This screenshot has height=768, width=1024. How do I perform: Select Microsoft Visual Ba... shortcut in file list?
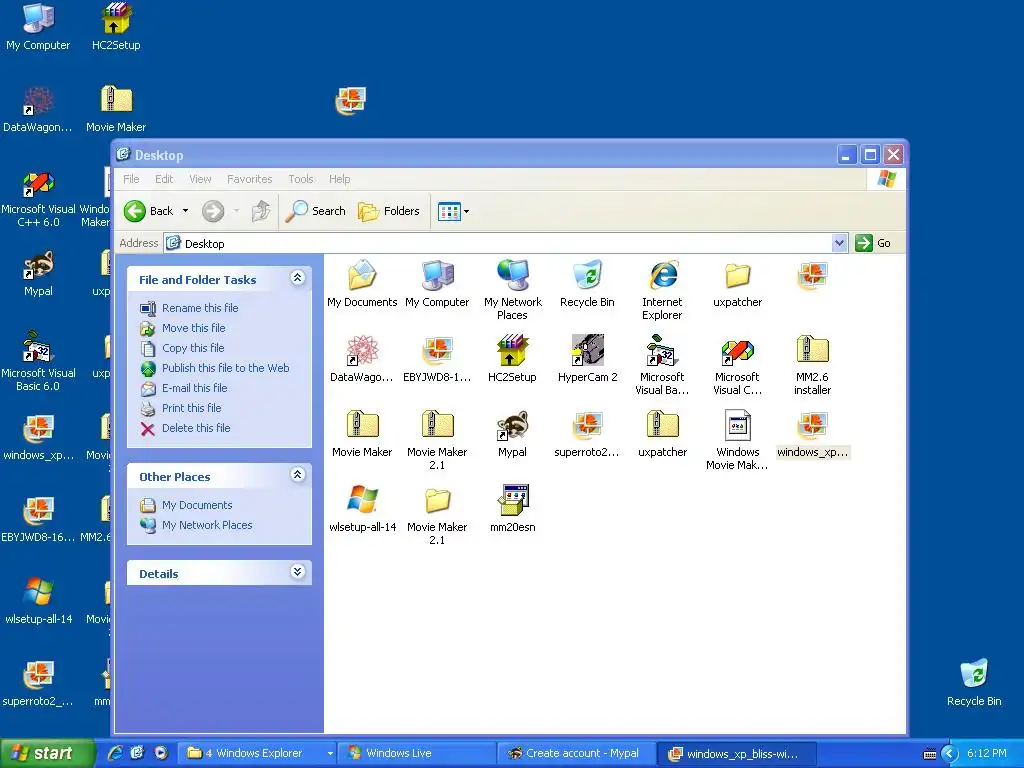coord(662,364)
